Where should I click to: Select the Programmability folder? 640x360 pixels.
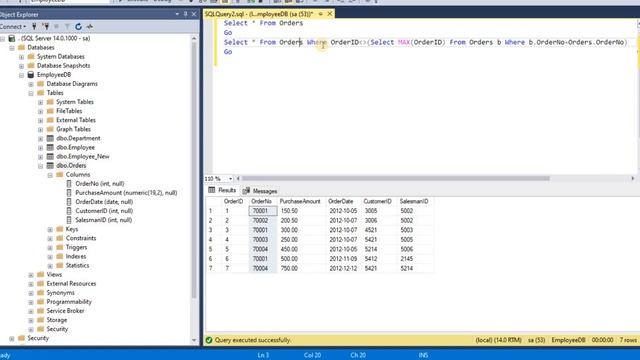coord(69,302)
